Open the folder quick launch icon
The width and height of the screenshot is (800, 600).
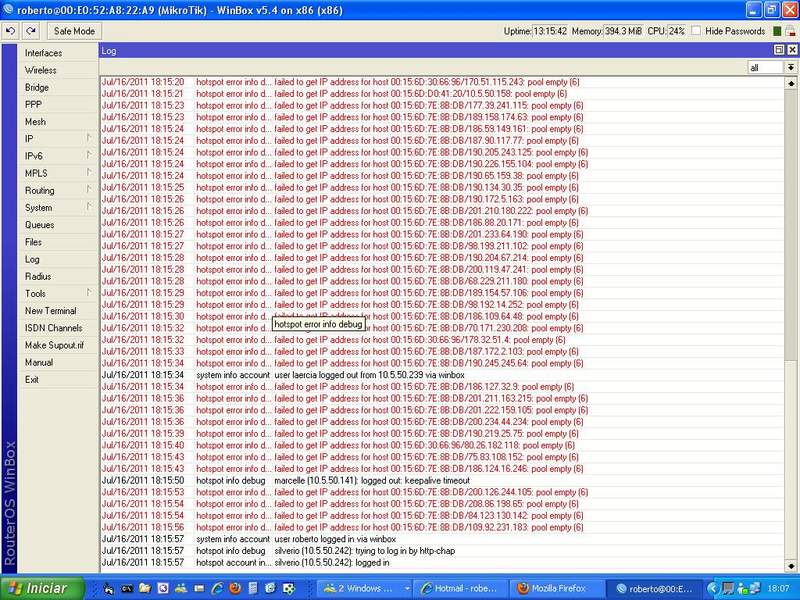(x=145, y=588)
